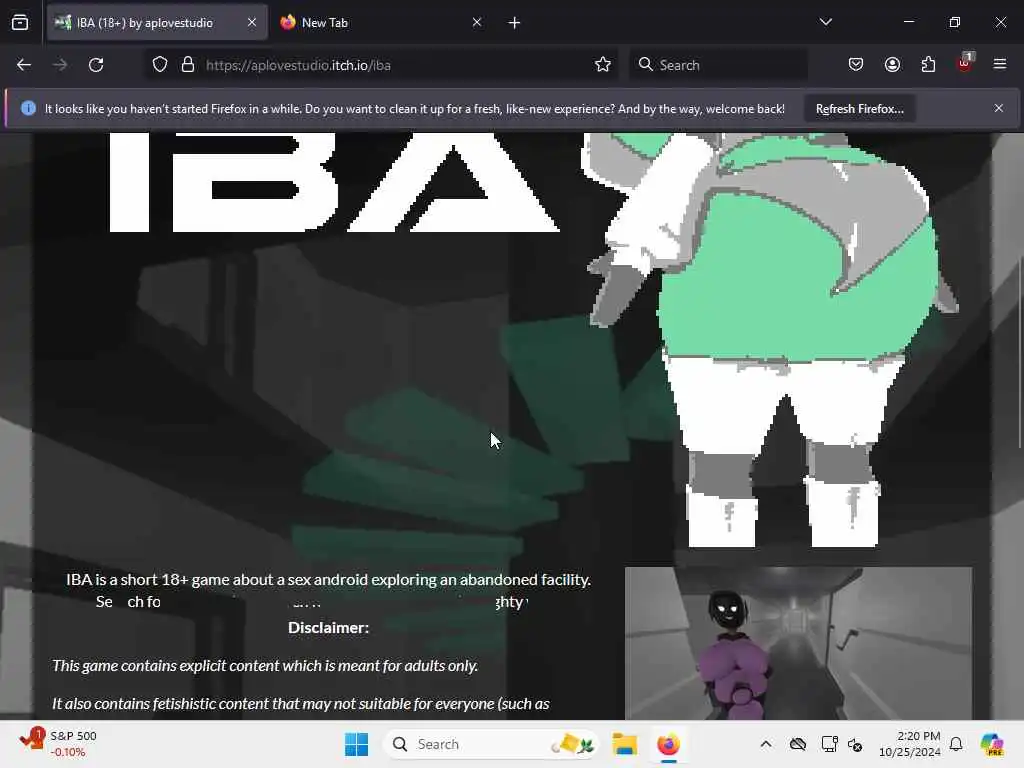Close the New Tab tab
This screenshot has width=1024, height=768.
[477, 22]
